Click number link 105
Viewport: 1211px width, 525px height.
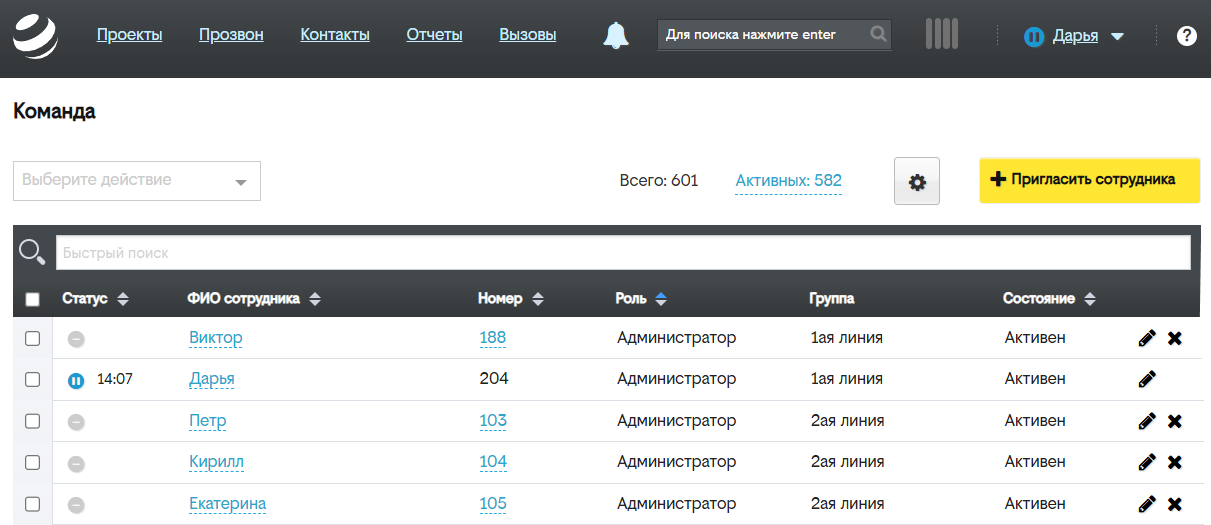point(493,504)
